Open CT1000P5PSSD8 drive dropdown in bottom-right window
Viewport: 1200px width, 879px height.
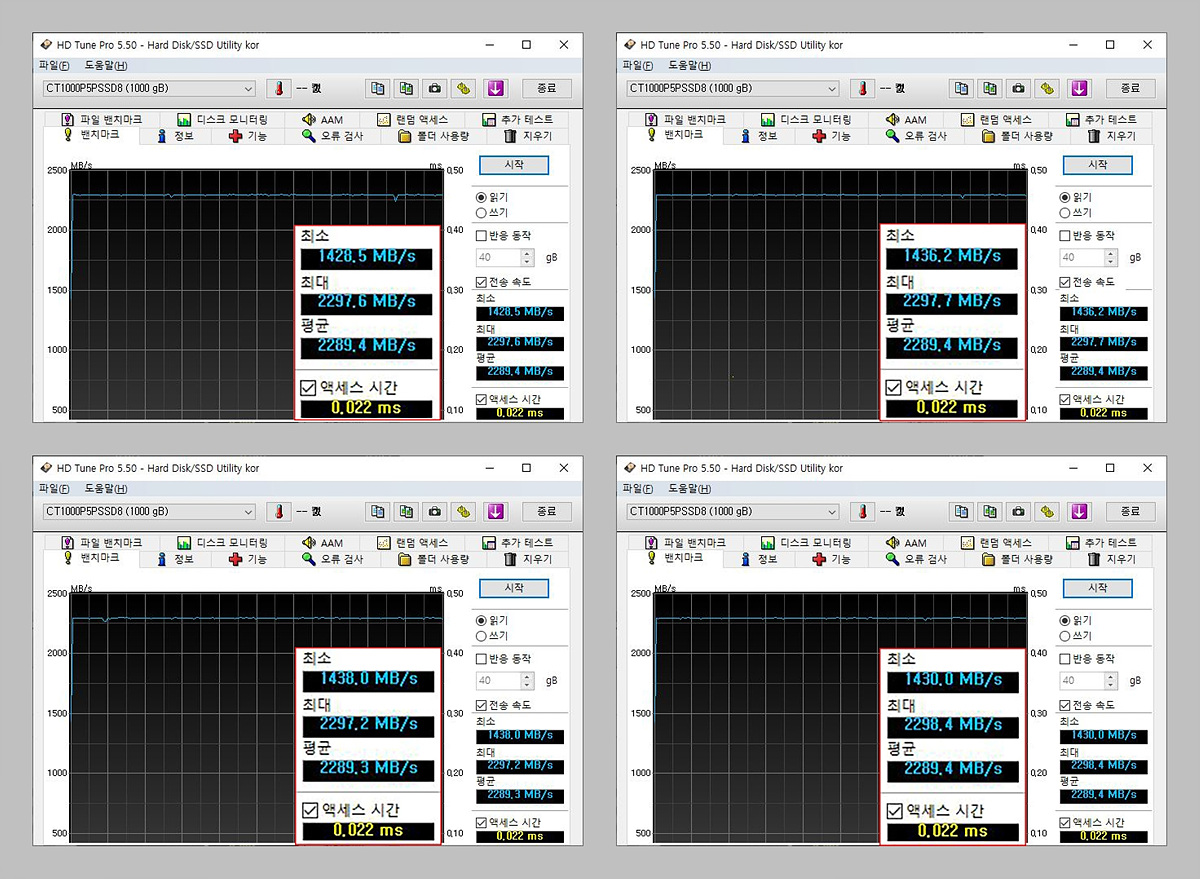pyautogui.click(x=733, y=511)
